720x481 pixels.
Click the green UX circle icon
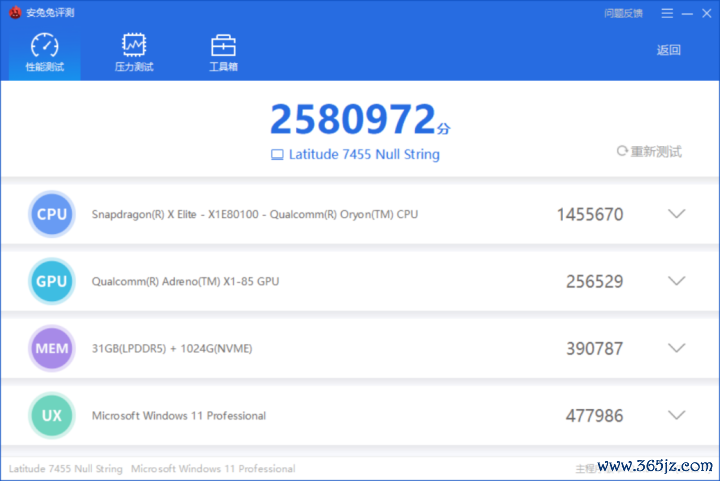coord(51,415)
